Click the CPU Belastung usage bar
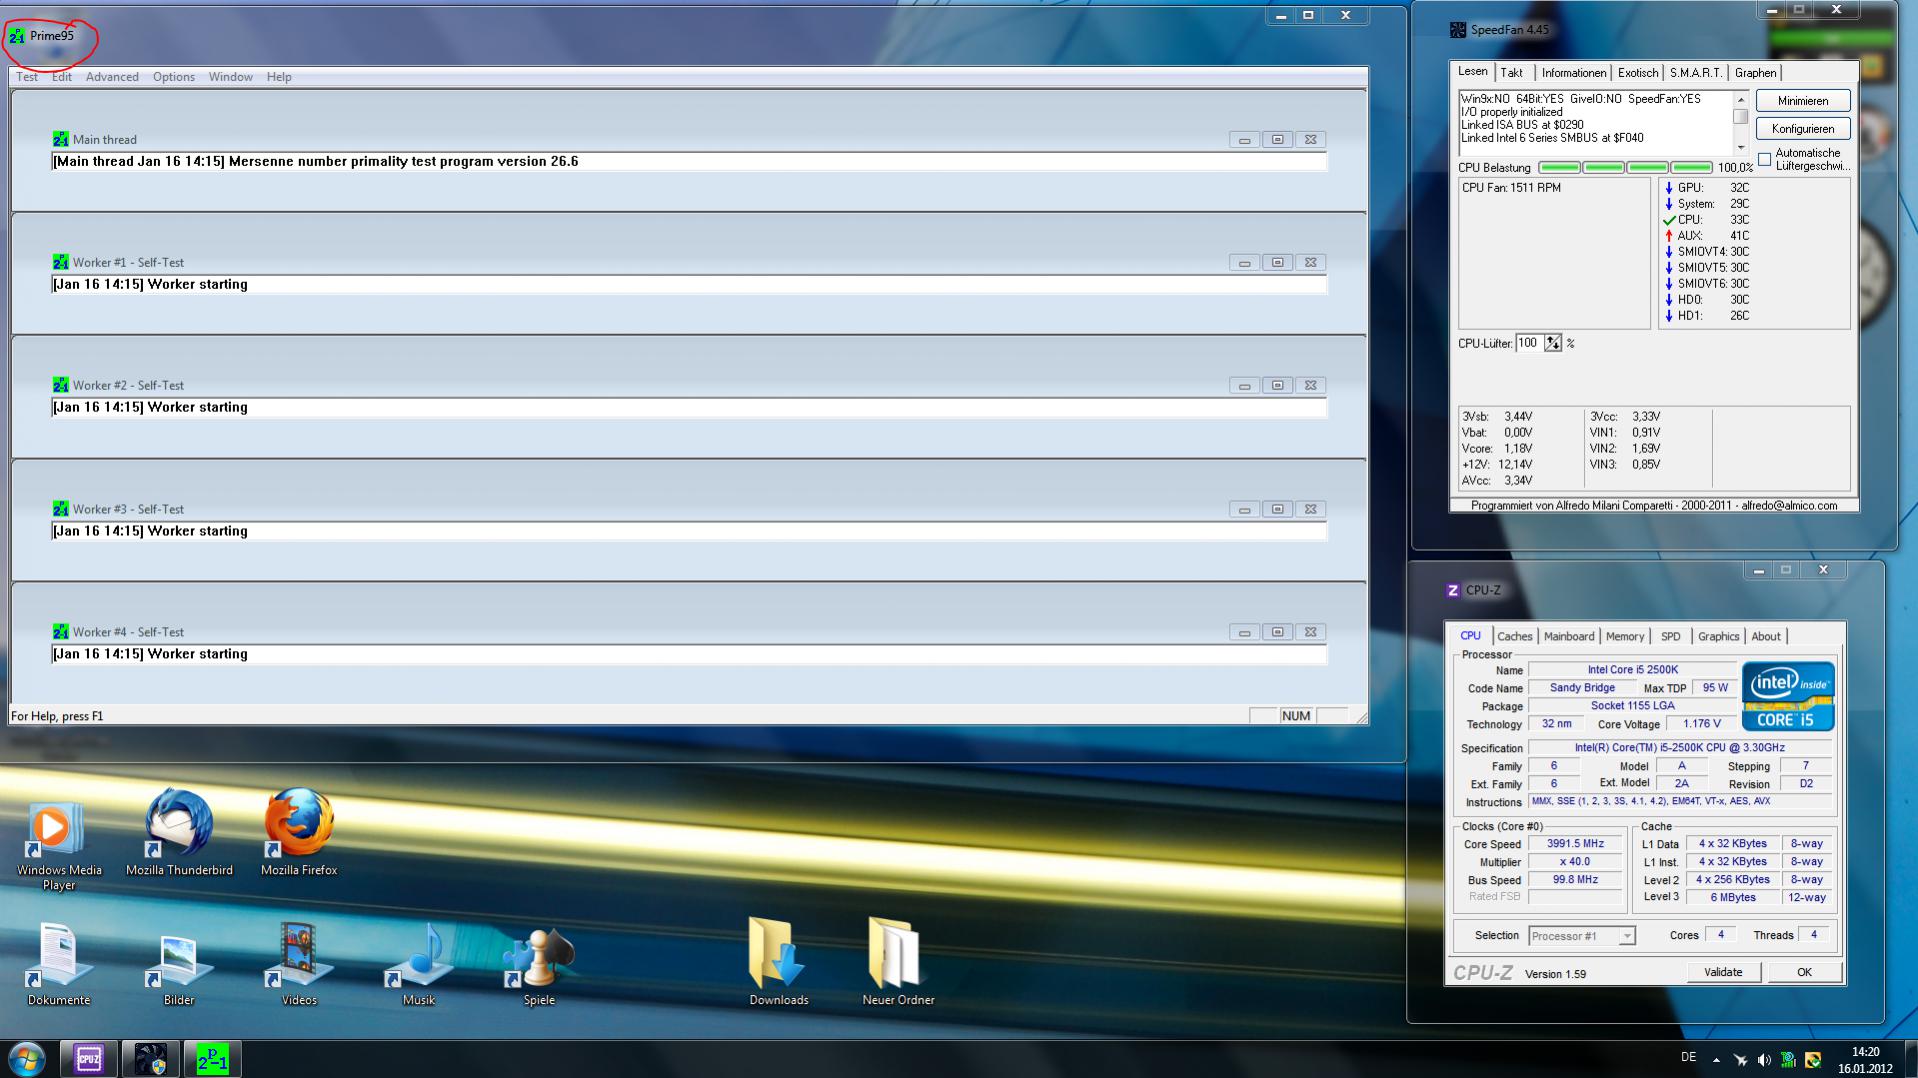 pos(1626,168)
